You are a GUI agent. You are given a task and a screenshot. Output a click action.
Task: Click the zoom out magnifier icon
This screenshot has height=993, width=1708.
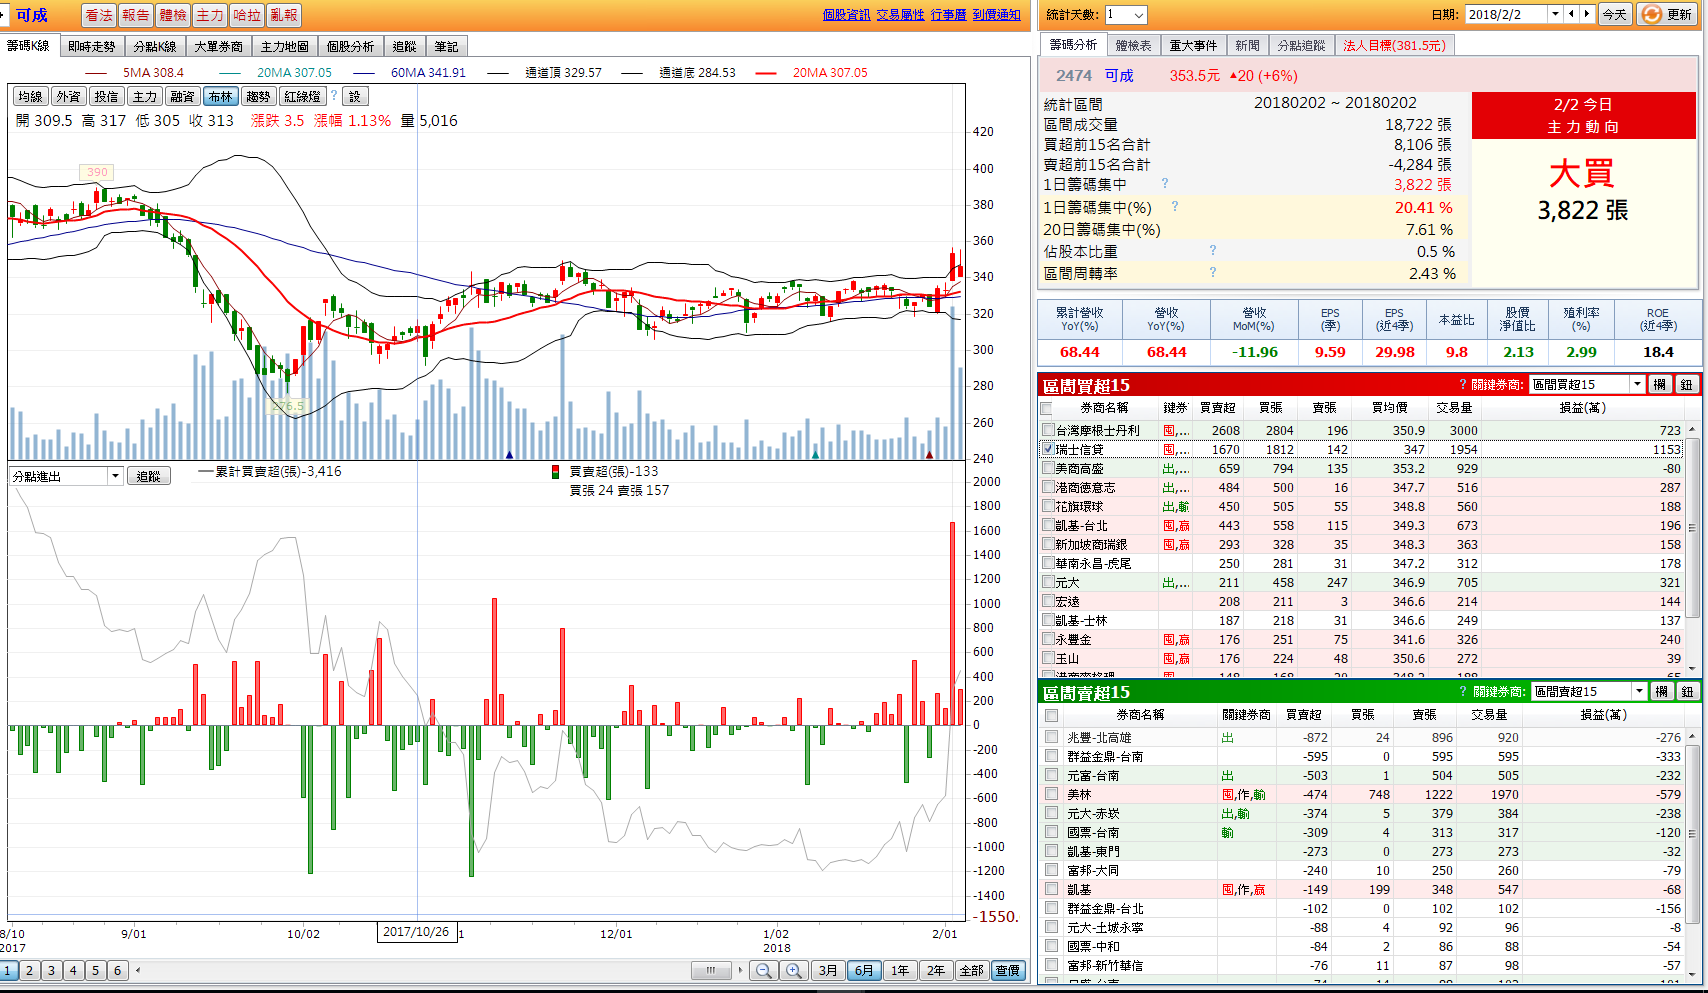(763, 970)
